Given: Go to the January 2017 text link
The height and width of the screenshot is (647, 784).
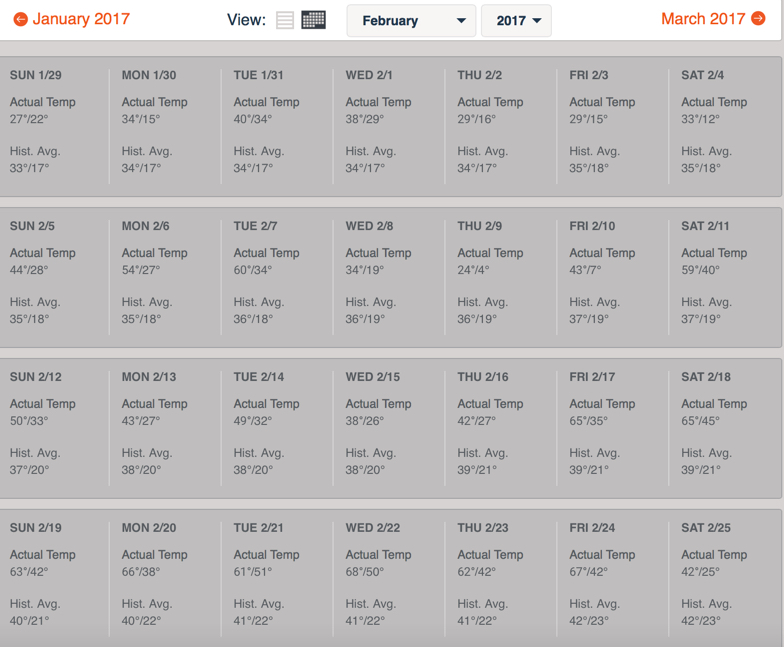Looking at the screenshot, I should click(81, 19).
